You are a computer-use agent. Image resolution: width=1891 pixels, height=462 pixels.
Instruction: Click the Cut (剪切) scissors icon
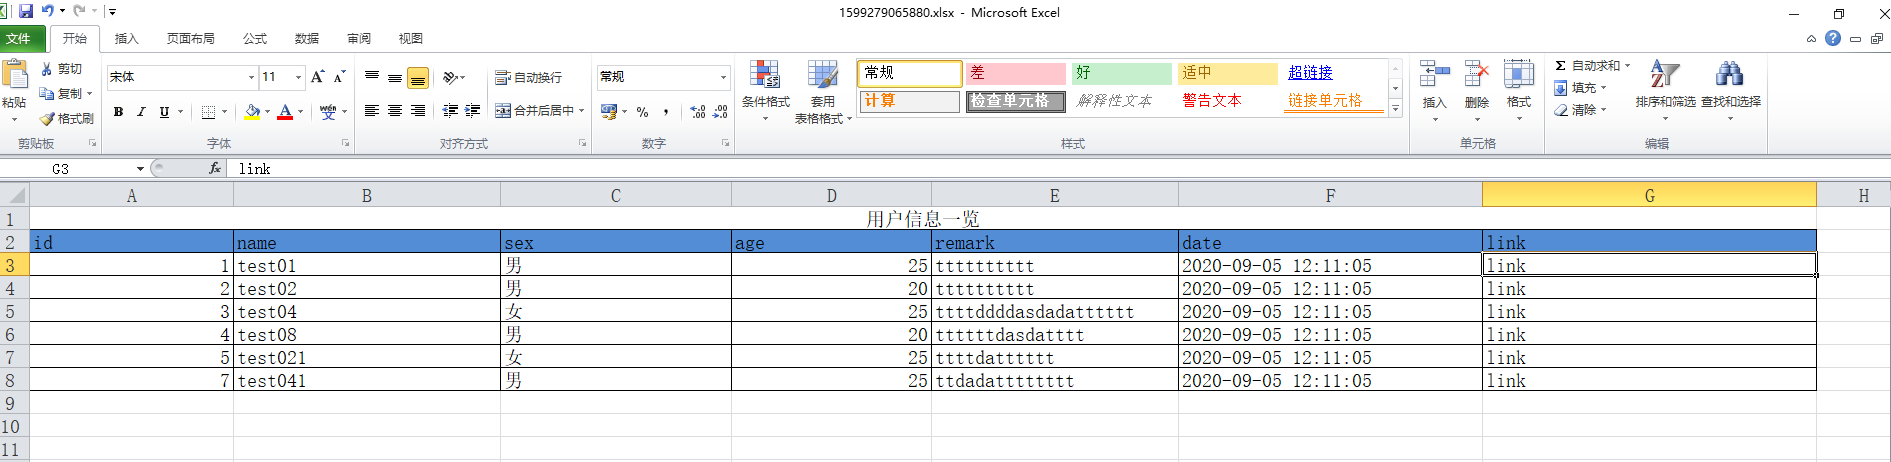click(47, 69)
